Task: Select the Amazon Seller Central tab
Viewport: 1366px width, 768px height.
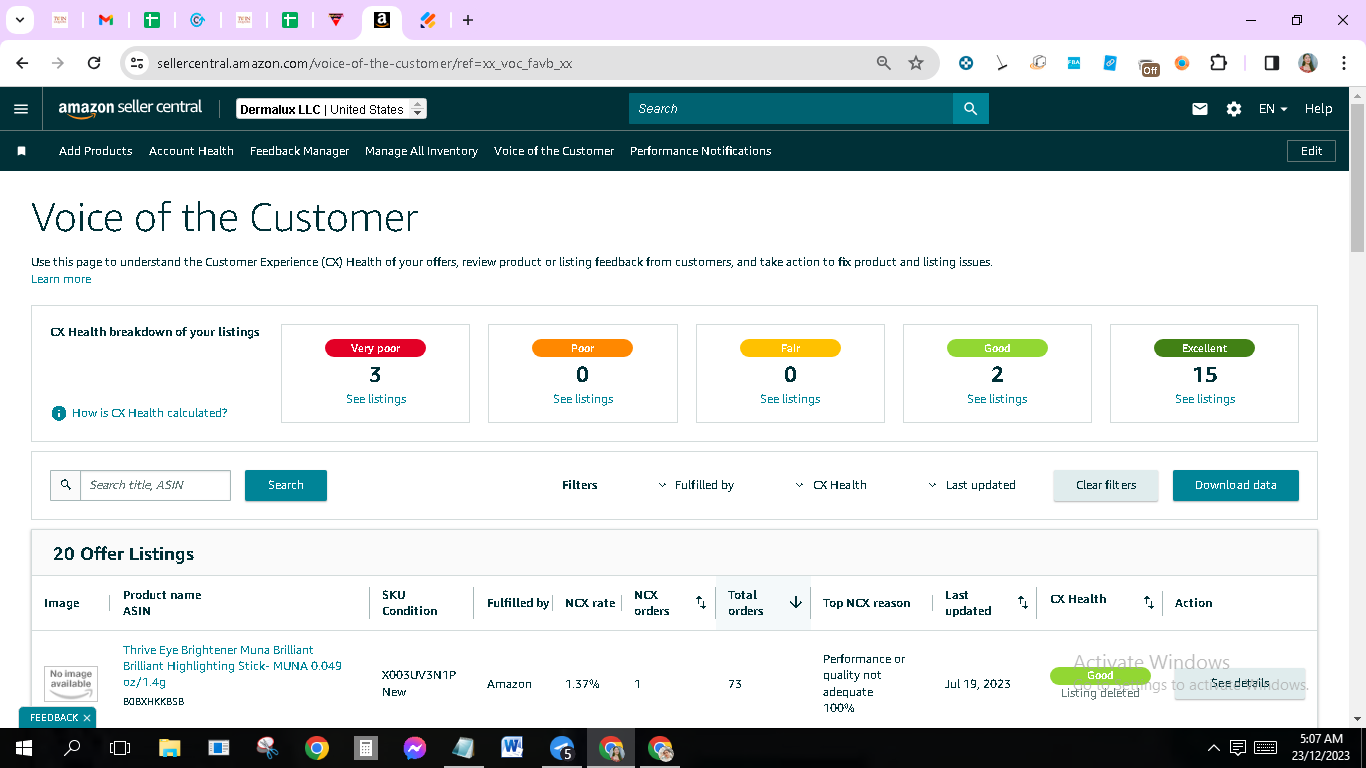Action: click(x=382, y=20)
